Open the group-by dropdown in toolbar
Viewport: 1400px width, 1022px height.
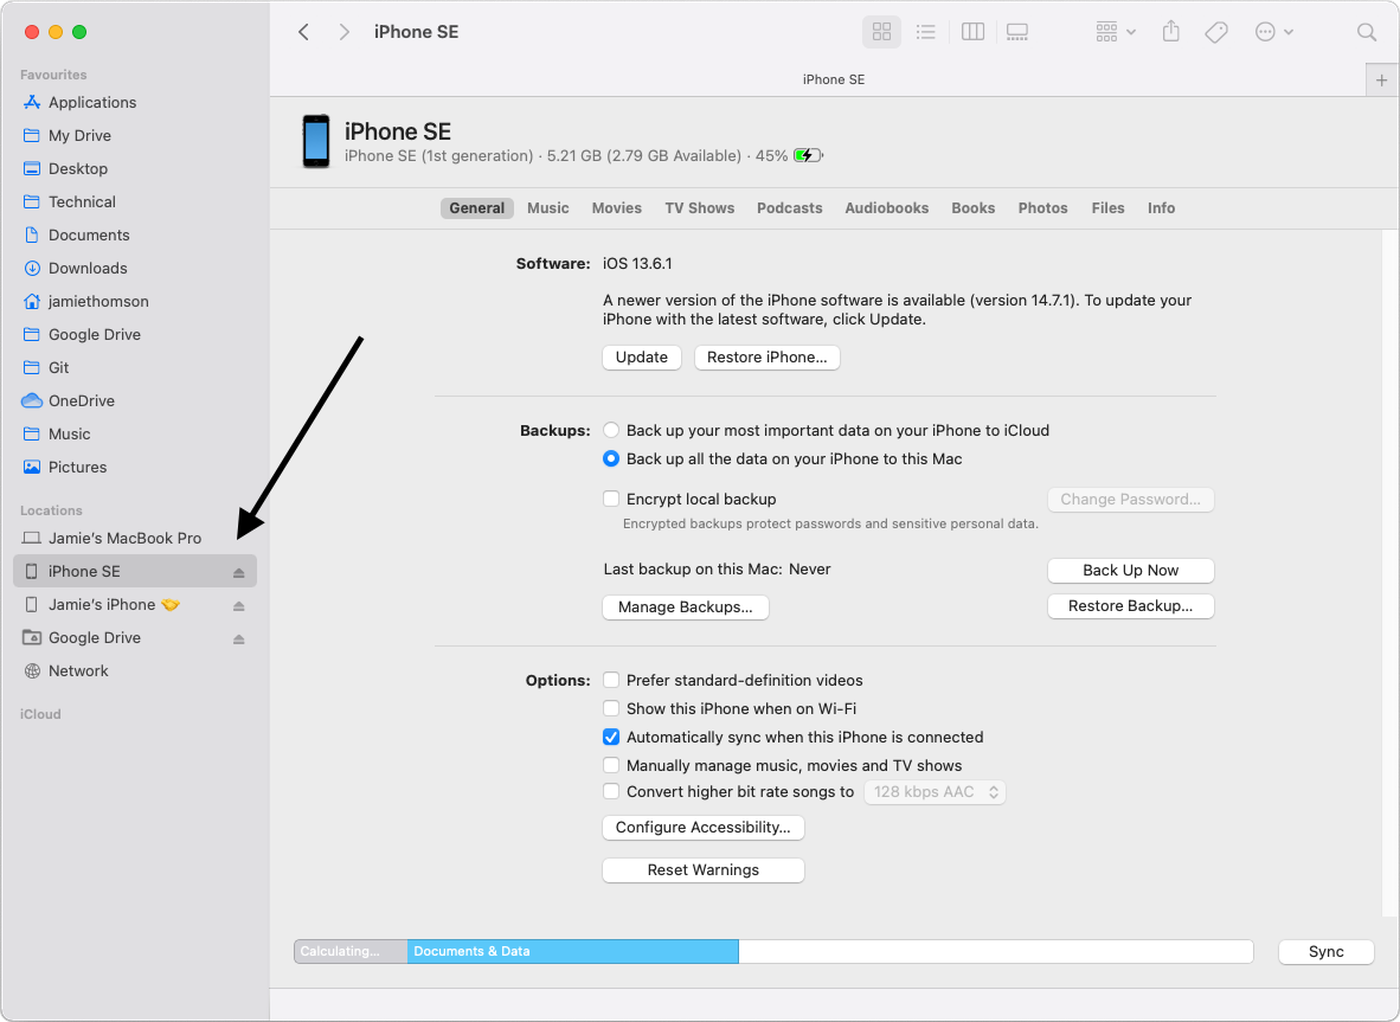click(1116, 32)
